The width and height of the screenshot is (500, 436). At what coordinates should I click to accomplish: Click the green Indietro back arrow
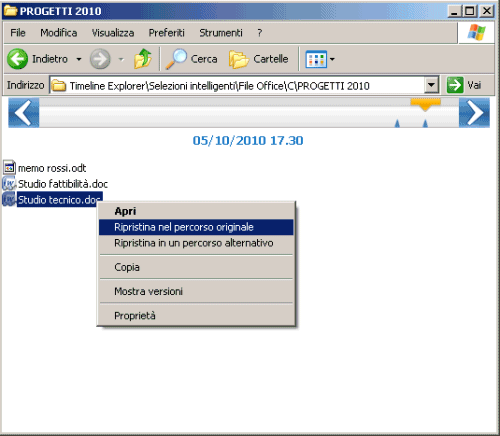(17, 59)
